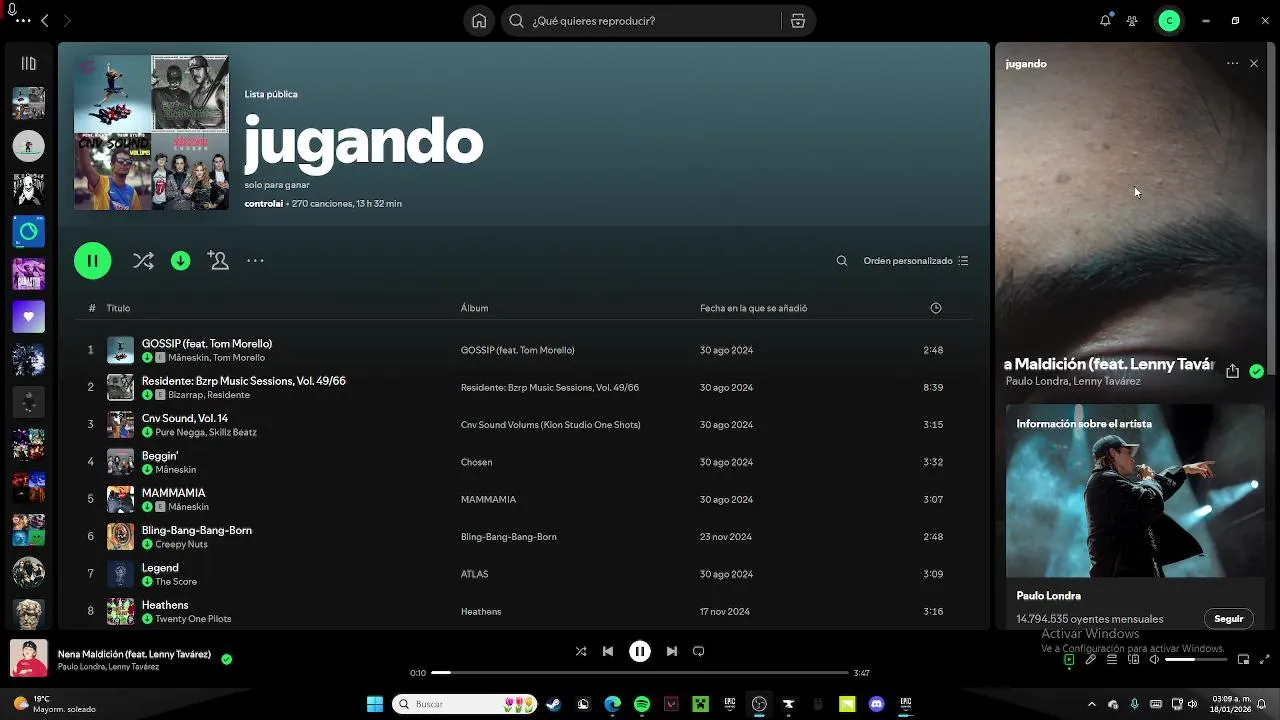The width and height of the screenshot is (1280, 720).
Task: Open Connect to a device
Action: [x=1133, y=660]
